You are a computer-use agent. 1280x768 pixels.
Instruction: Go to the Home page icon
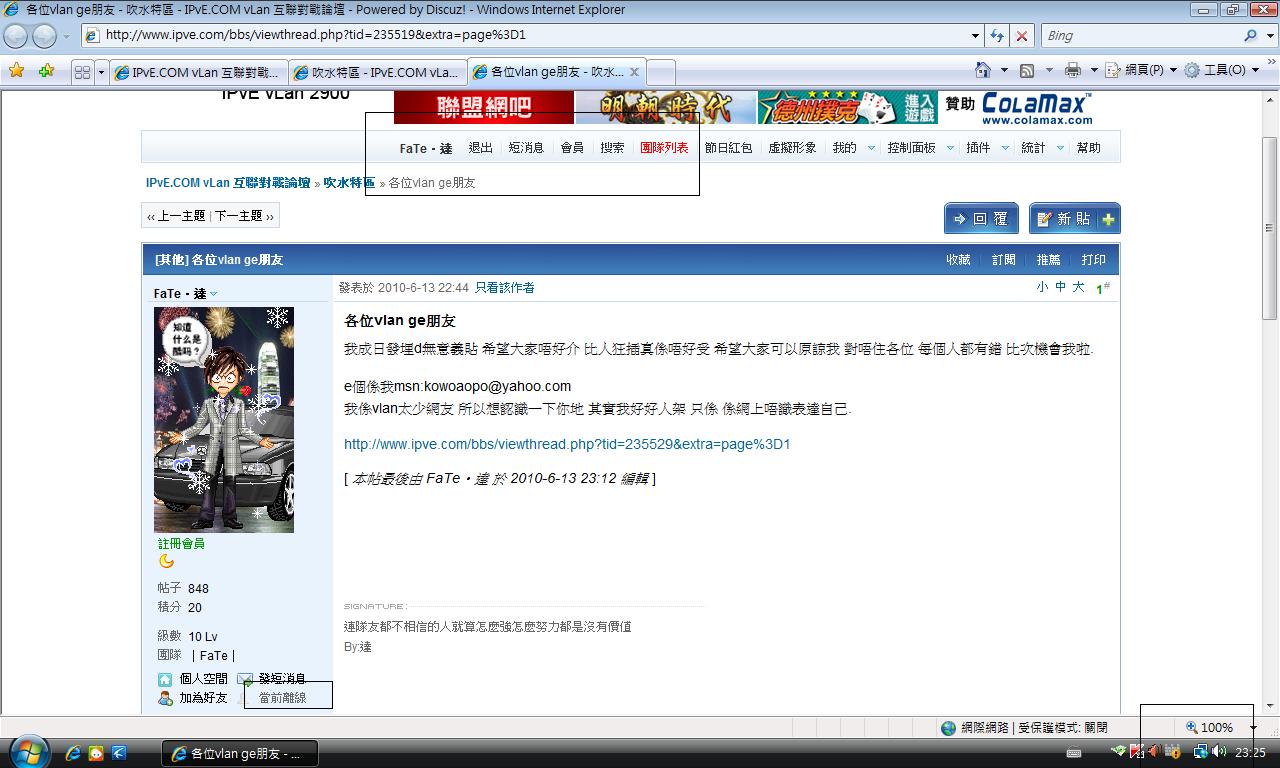click(x=983, y=70)
